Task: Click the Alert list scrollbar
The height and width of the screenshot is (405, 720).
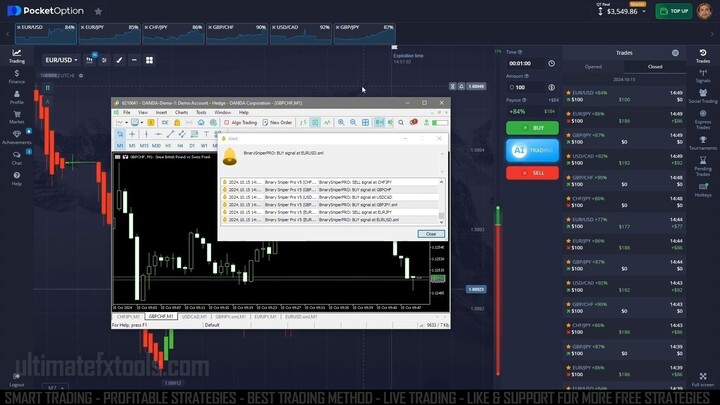Action: coord(441,202)
